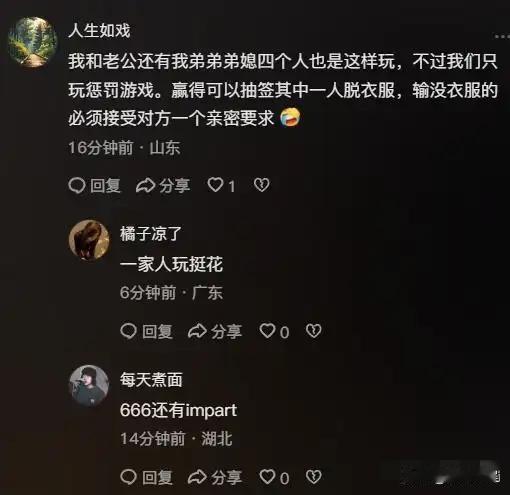Open 每天煮面 profile avatar
The image size is (510, 495).
89,386
